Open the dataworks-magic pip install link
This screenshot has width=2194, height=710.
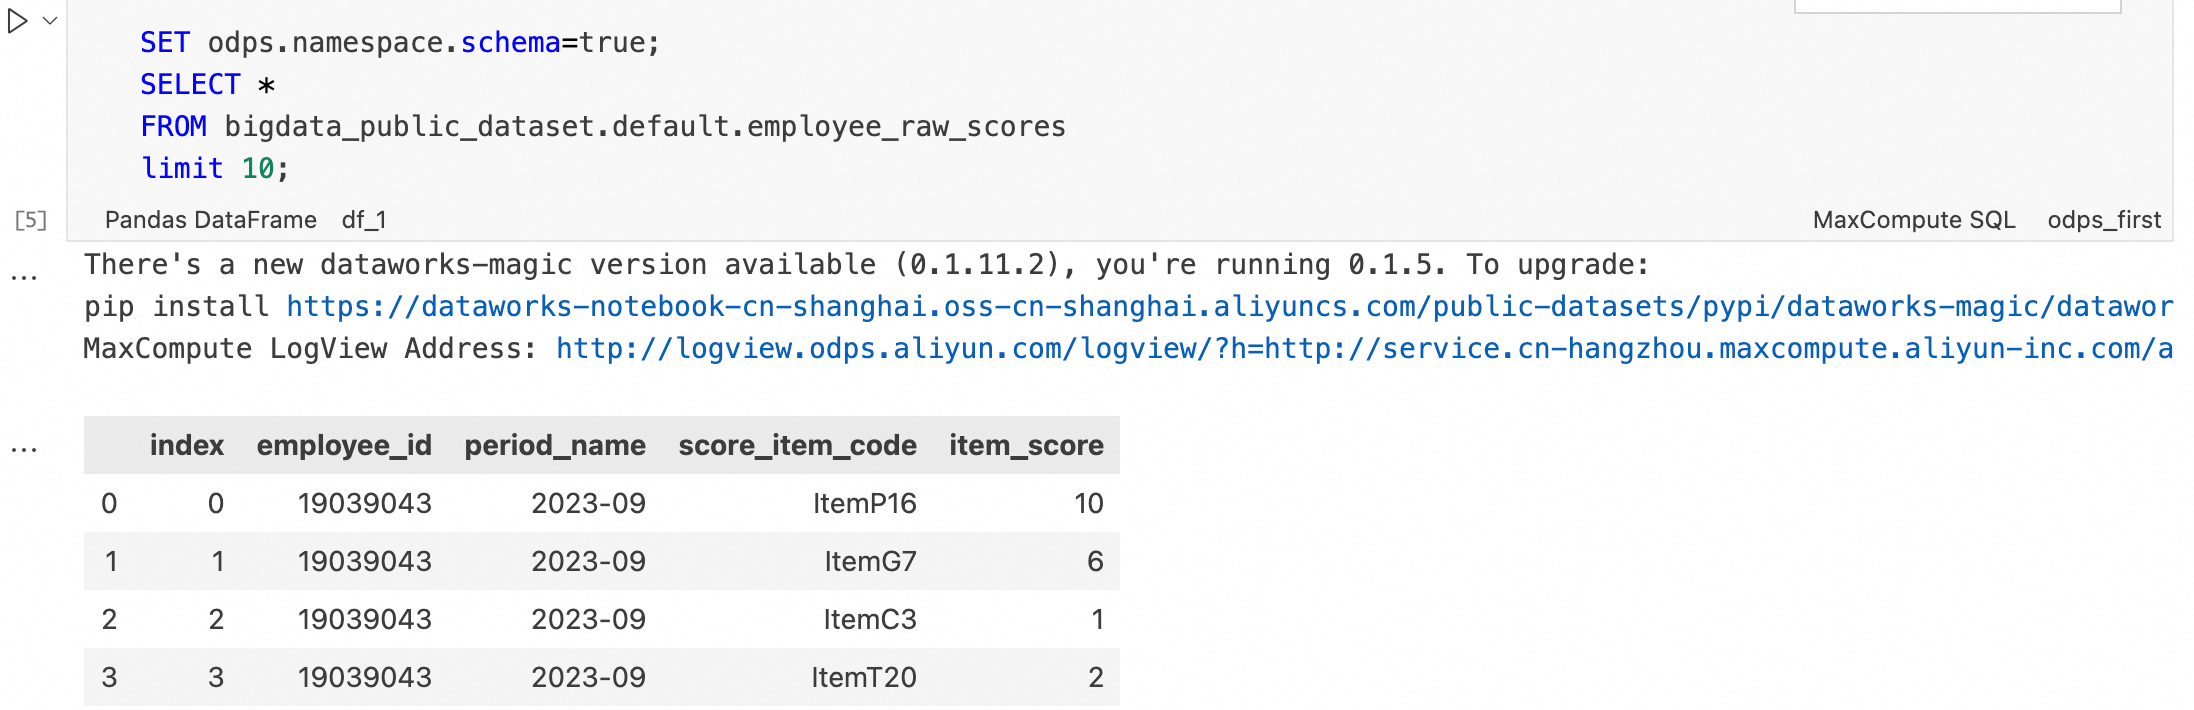pos(1229,306)
